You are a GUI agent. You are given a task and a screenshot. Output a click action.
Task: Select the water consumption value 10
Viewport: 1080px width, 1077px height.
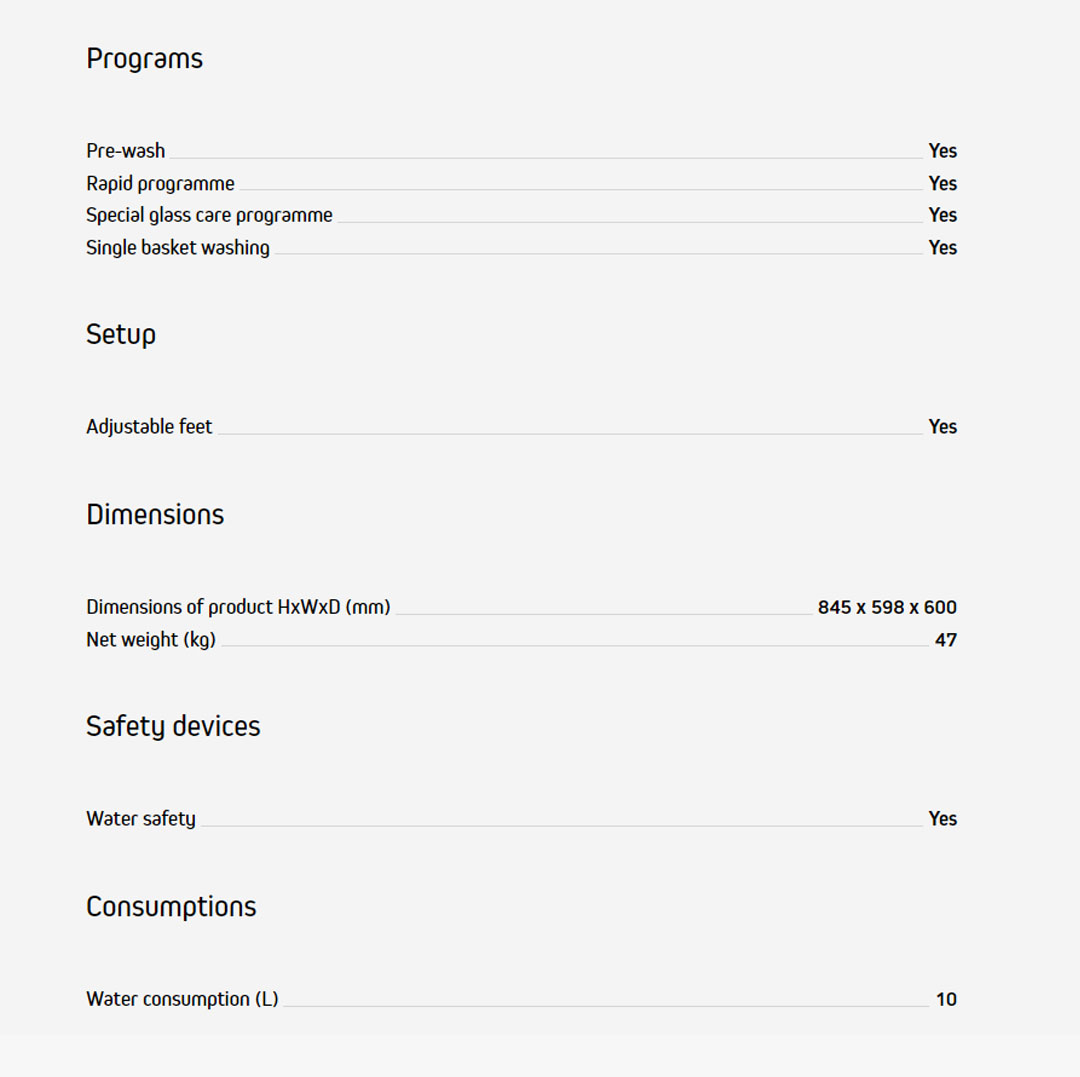(946, 999)
